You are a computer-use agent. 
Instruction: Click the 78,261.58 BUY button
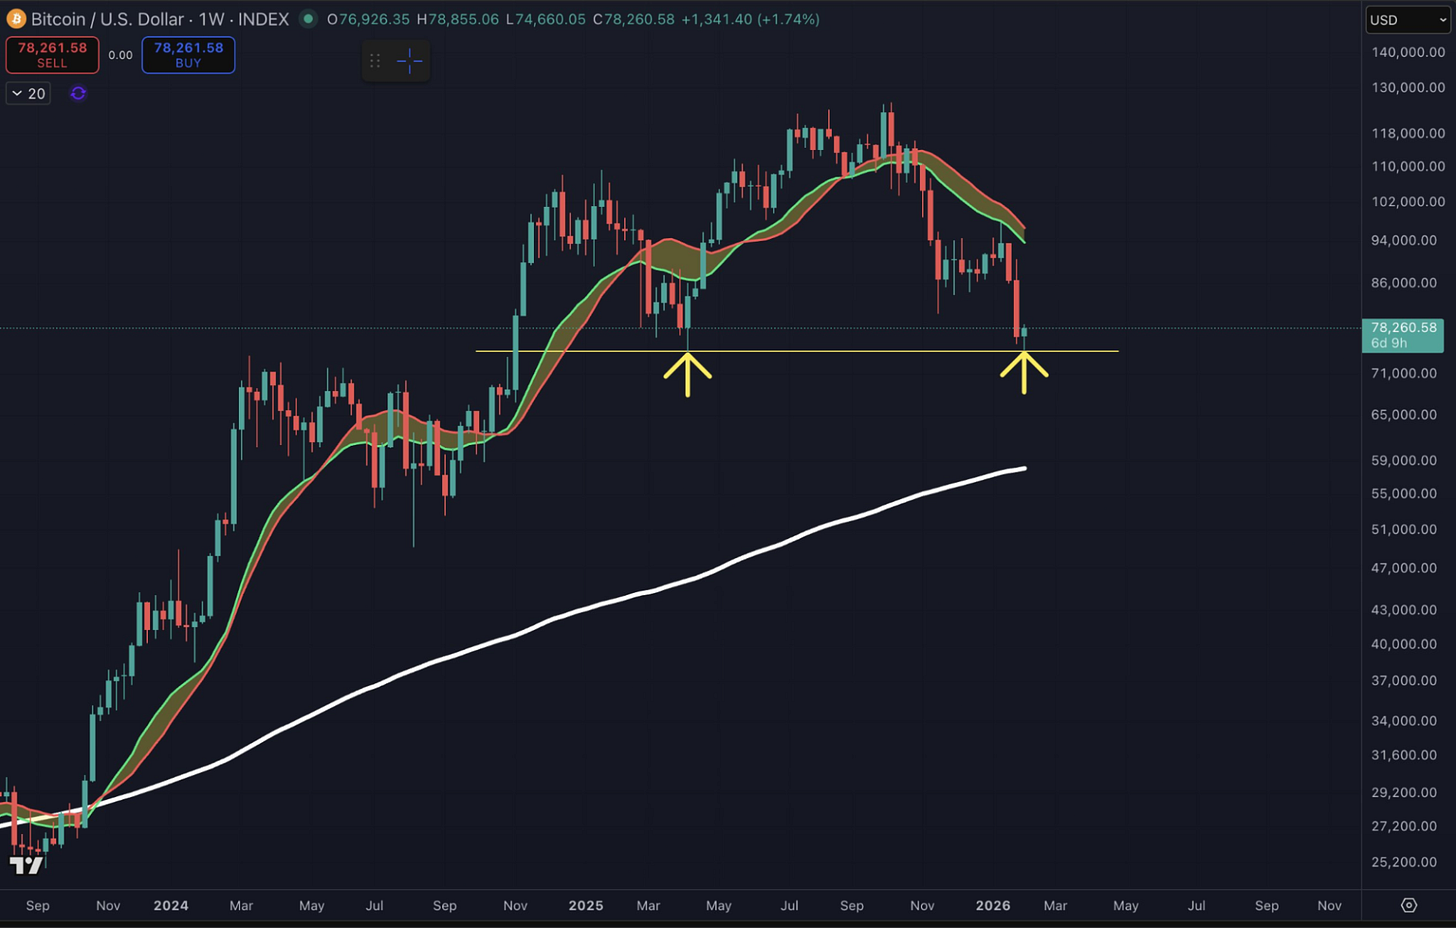(188, 55)
